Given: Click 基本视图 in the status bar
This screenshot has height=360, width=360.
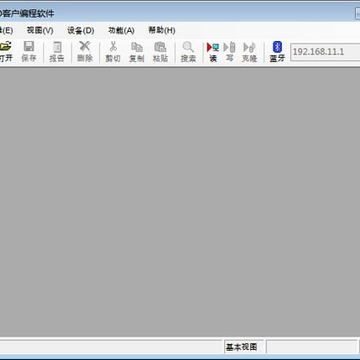Looking at the screenshot, I should 242,347.
